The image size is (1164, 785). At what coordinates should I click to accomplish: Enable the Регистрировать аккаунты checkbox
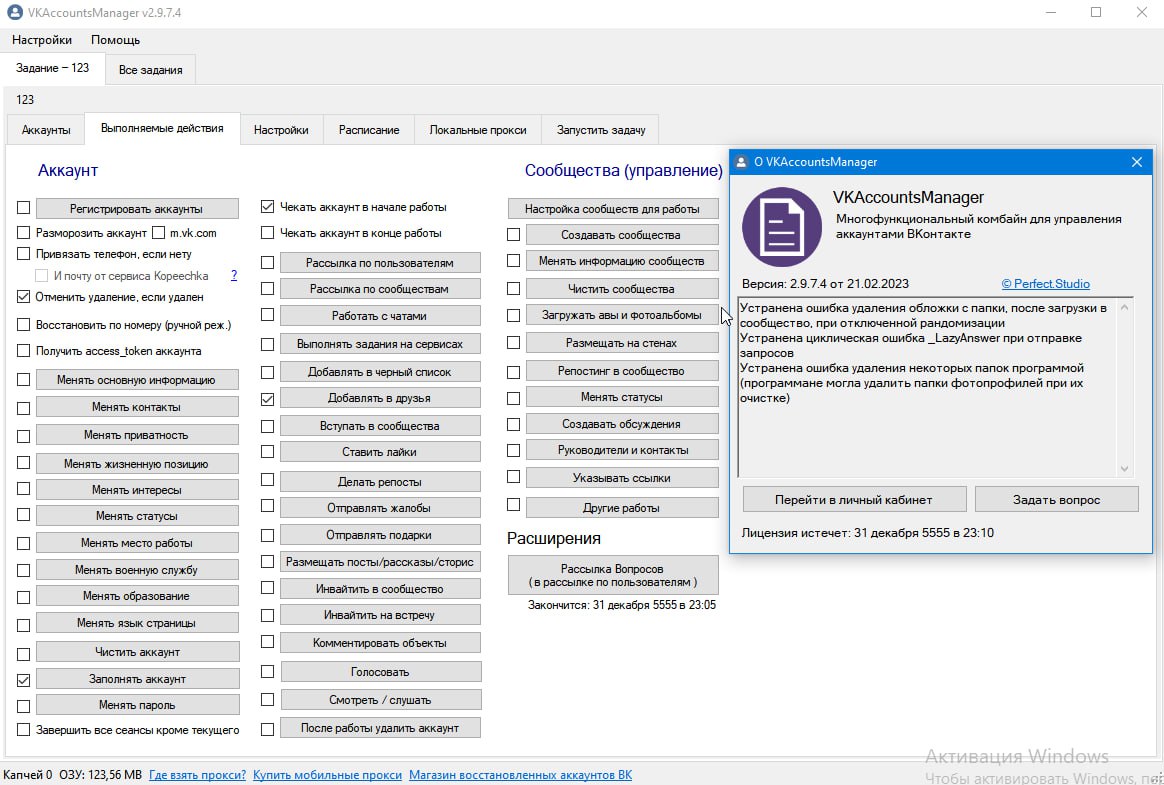(24, 208)
